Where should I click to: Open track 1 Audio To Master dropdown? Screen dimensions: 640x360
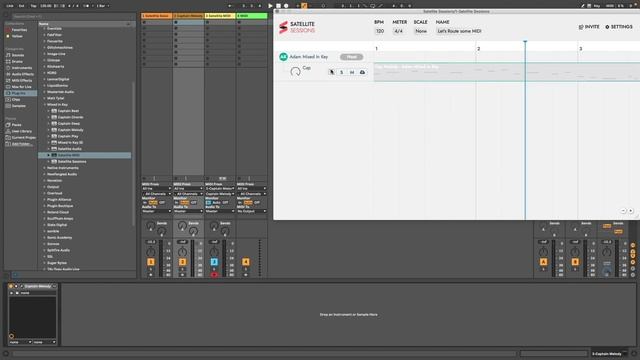click(156, 211)
